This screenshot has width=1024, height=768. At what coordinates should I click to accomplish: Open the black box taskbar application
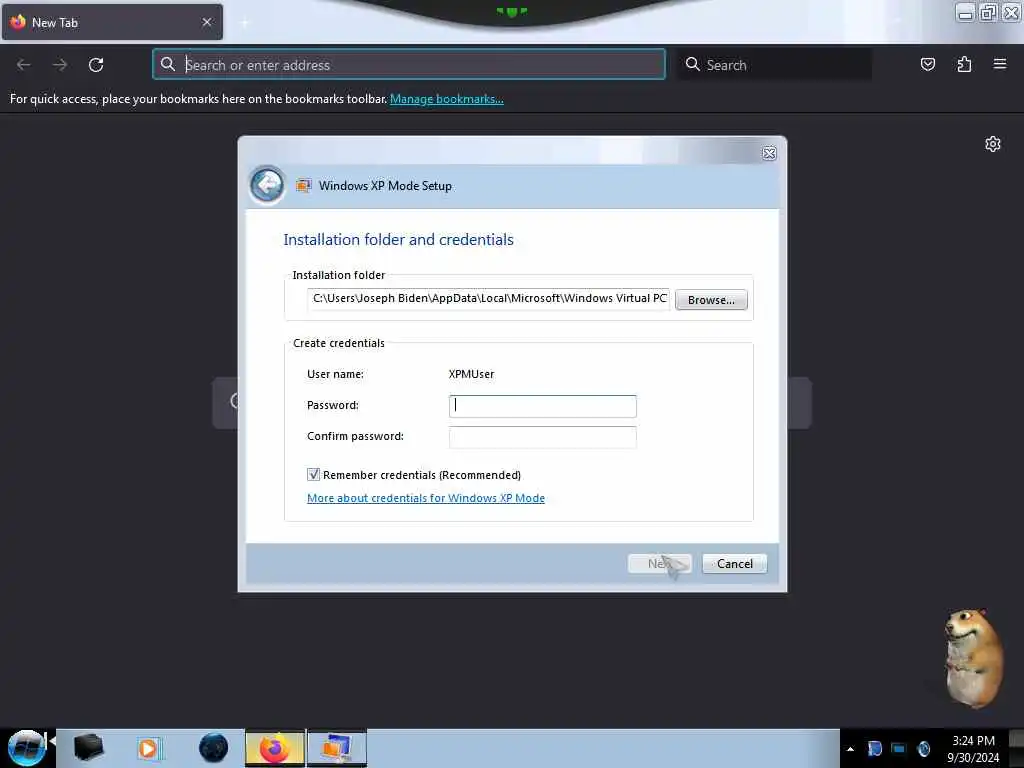[89, 748]
